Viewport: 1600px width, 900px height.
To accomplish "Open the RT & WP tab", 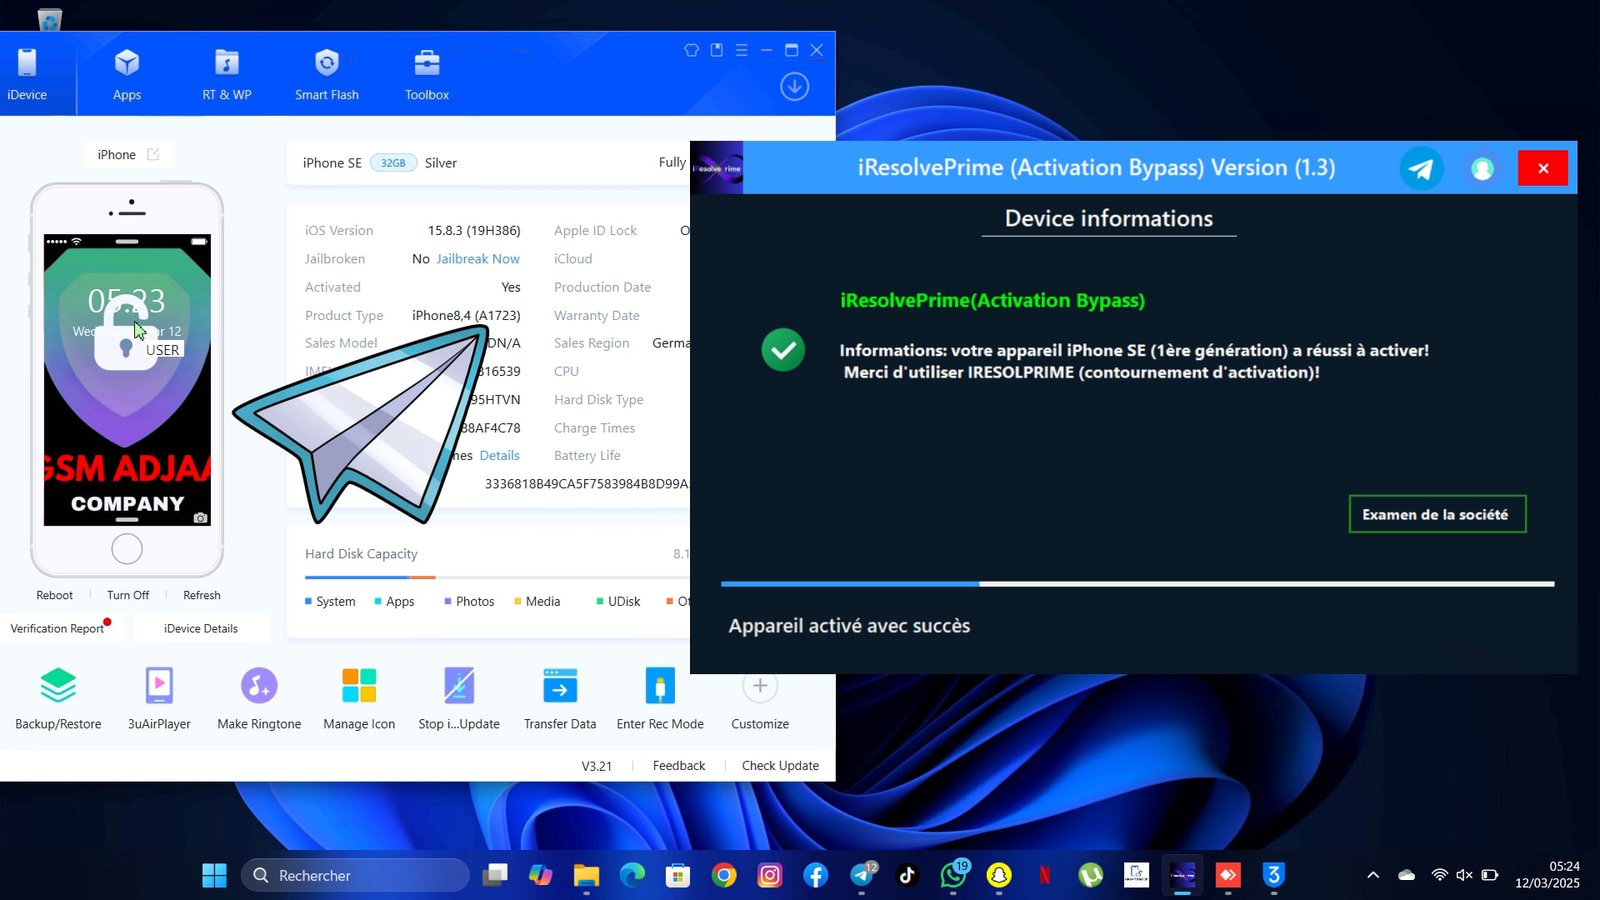I will (227, 74).
